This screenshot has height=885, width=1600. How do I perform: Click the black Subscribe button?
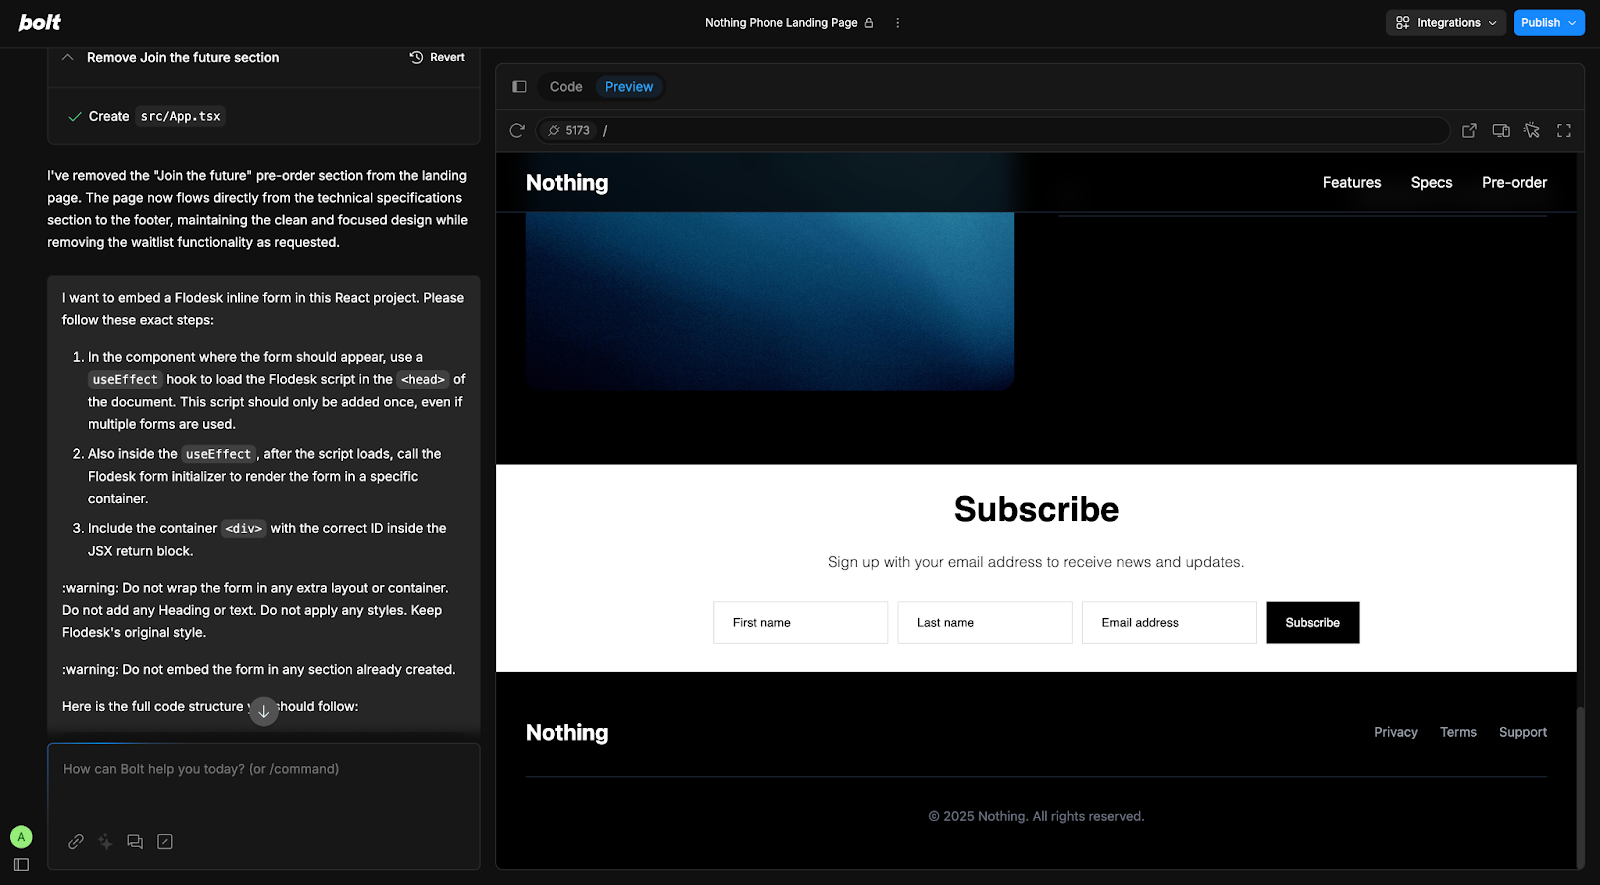(x=1313, y=623)
